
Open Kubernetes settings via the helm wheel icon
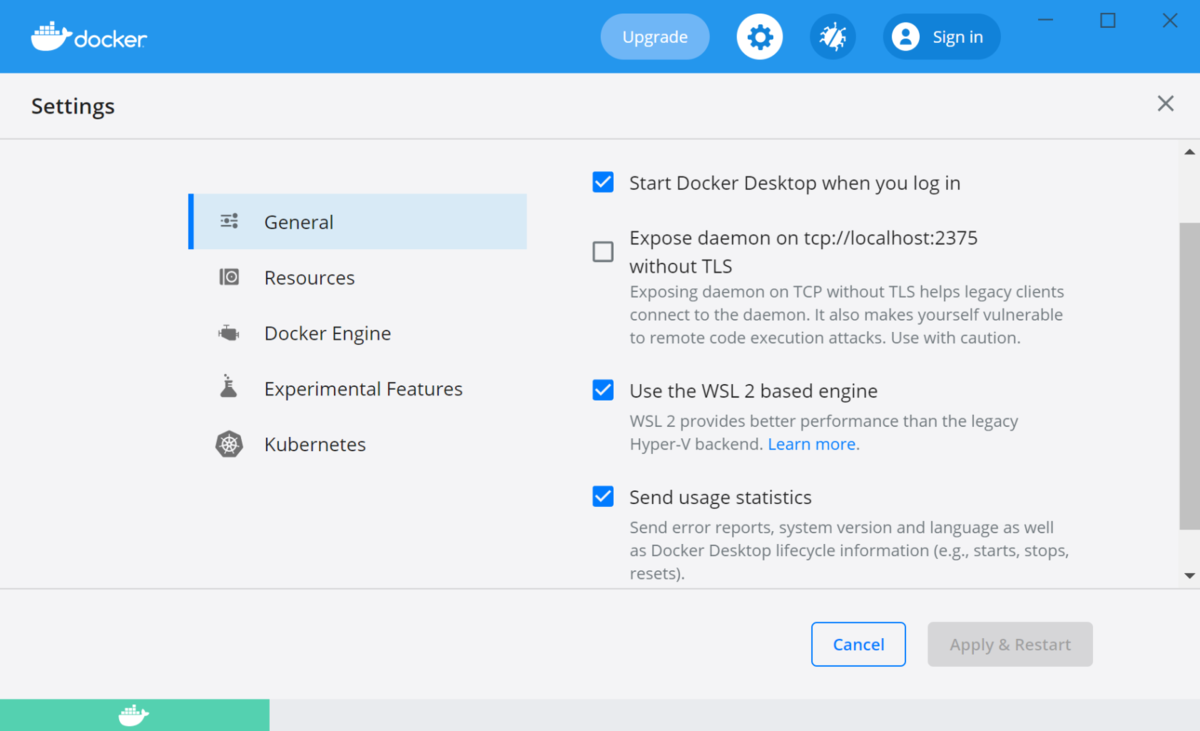click(x=229, y=444)
